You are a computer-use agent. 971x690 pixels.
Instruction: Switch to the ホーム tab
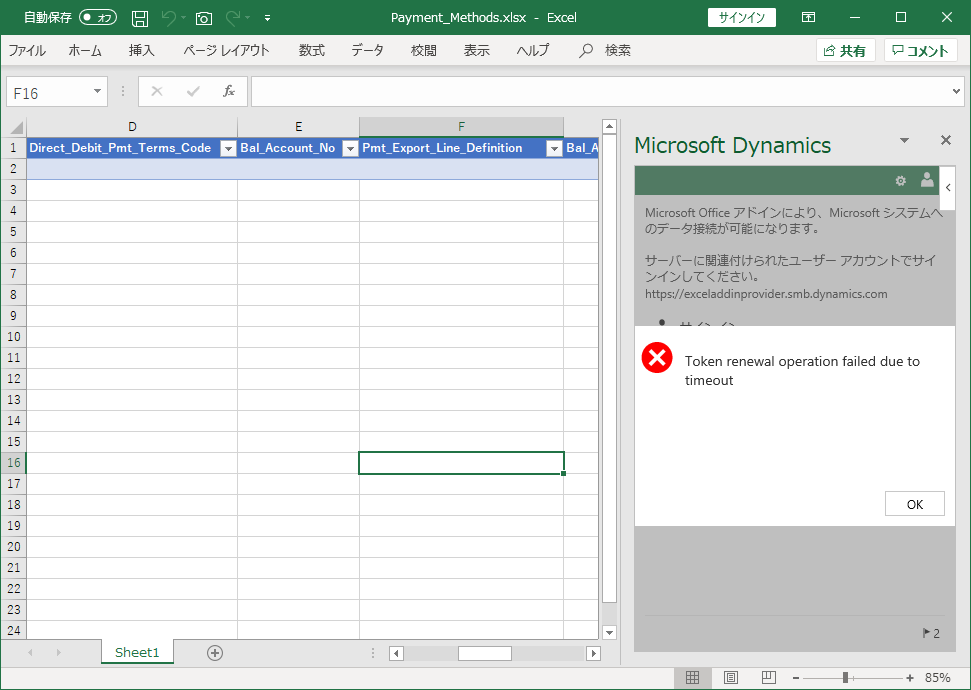85,50
